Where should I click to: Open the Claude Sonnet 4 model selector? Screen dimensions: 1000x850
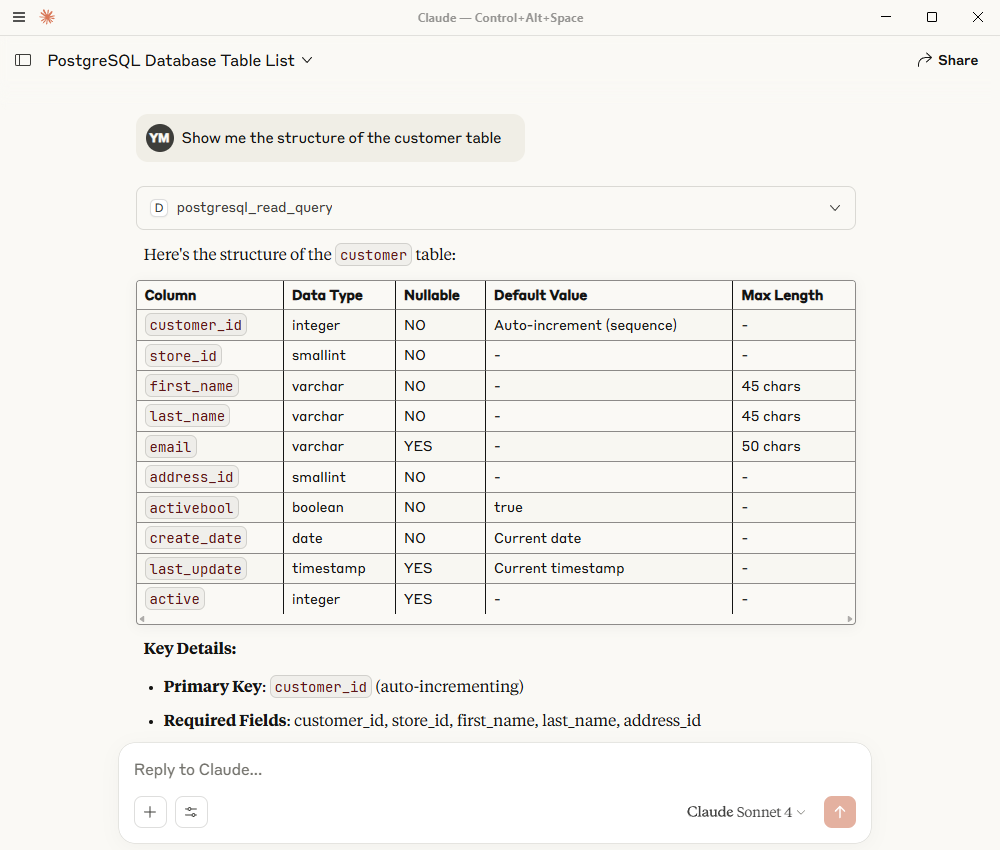click(746, 812)
